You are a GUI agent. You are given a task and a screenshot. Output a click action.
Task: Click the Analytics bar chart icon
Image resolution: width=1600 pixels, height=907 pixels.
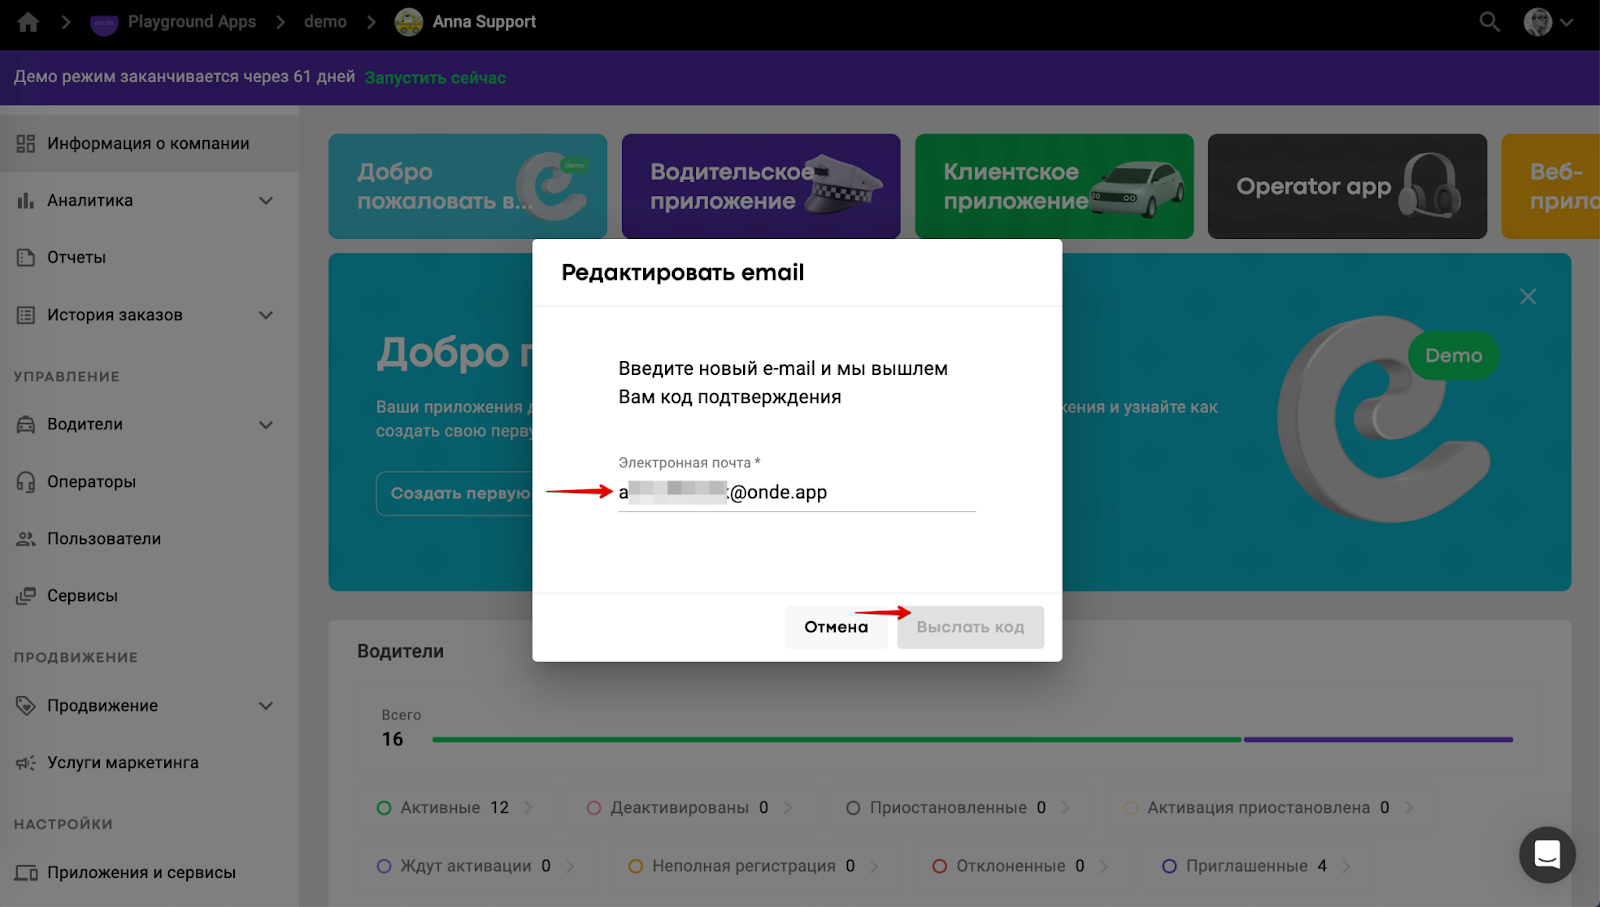pos(26,200)
